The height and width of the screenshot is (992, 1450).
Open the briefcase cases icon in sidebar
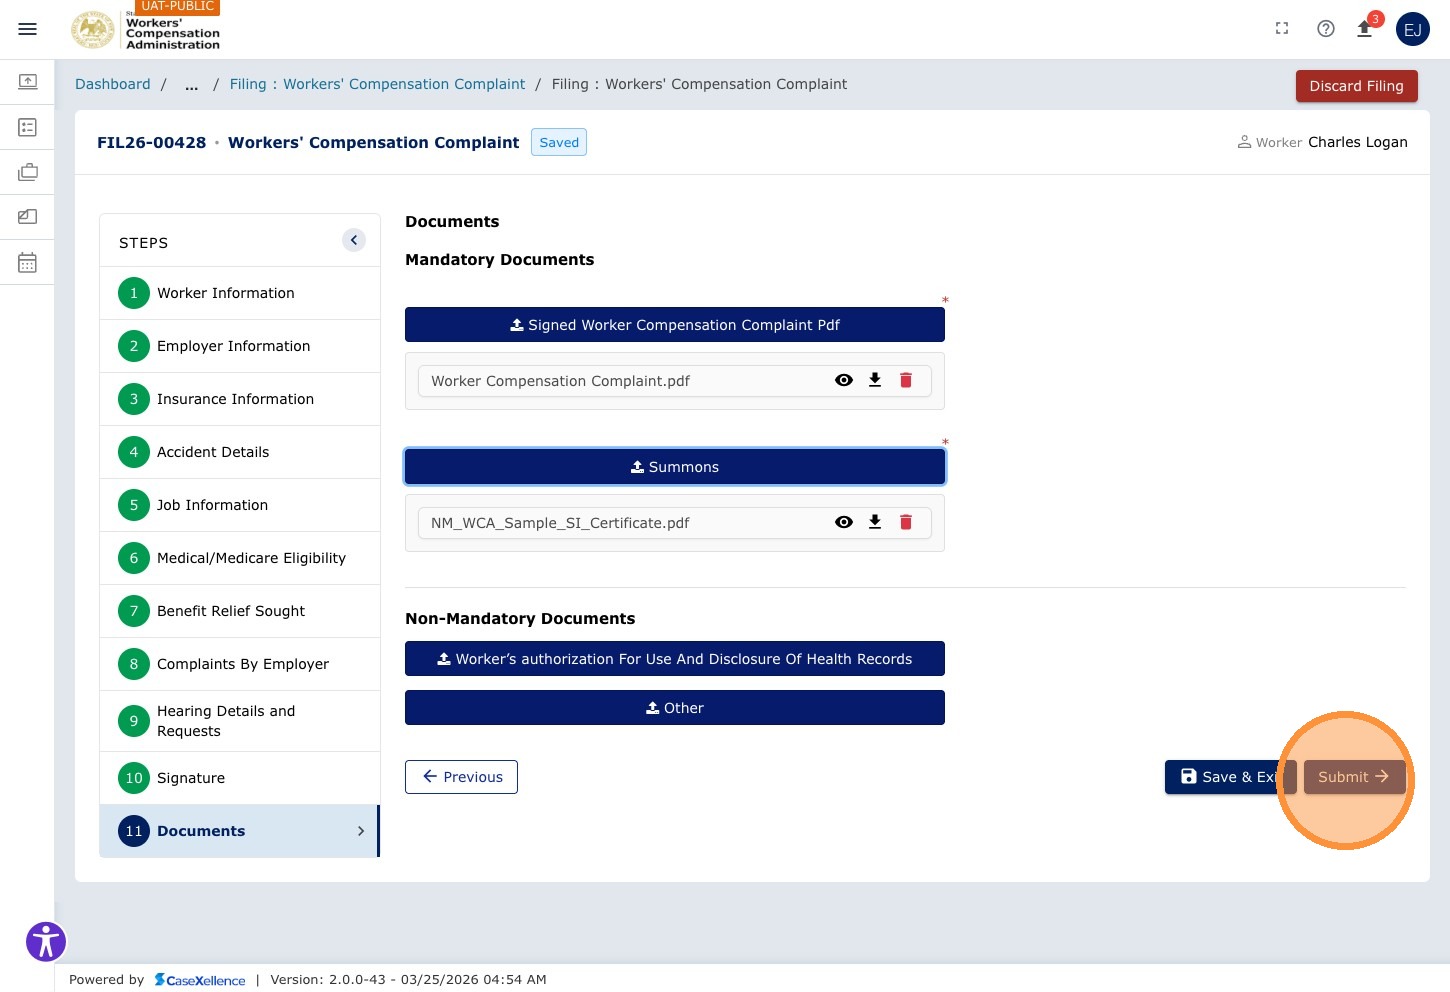click(27, 172)
